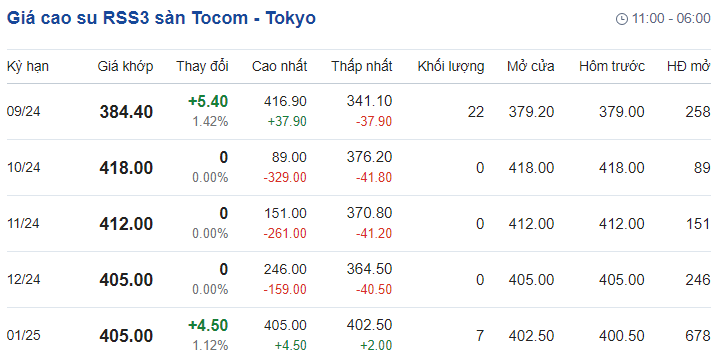Viewport: 718px width, 360px height.
Task: Click the 12/24 contract term
Action: (23, 279)
